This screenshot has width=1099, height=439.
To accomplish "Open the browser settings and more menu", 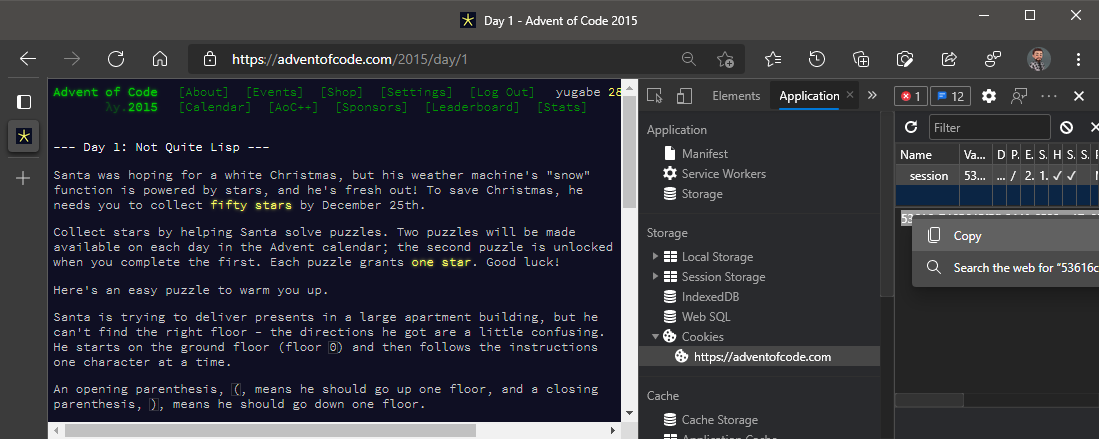I will [x=1079, y=59].
